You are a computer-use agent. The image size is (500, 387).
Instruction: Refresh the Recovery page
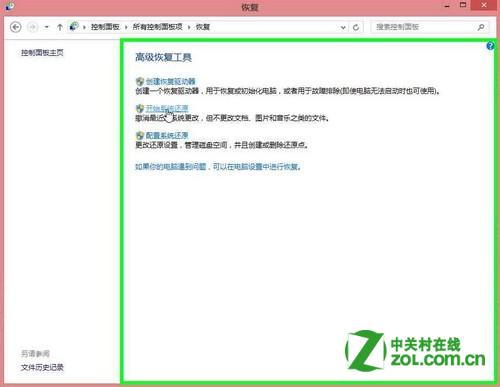coord(356,27)
